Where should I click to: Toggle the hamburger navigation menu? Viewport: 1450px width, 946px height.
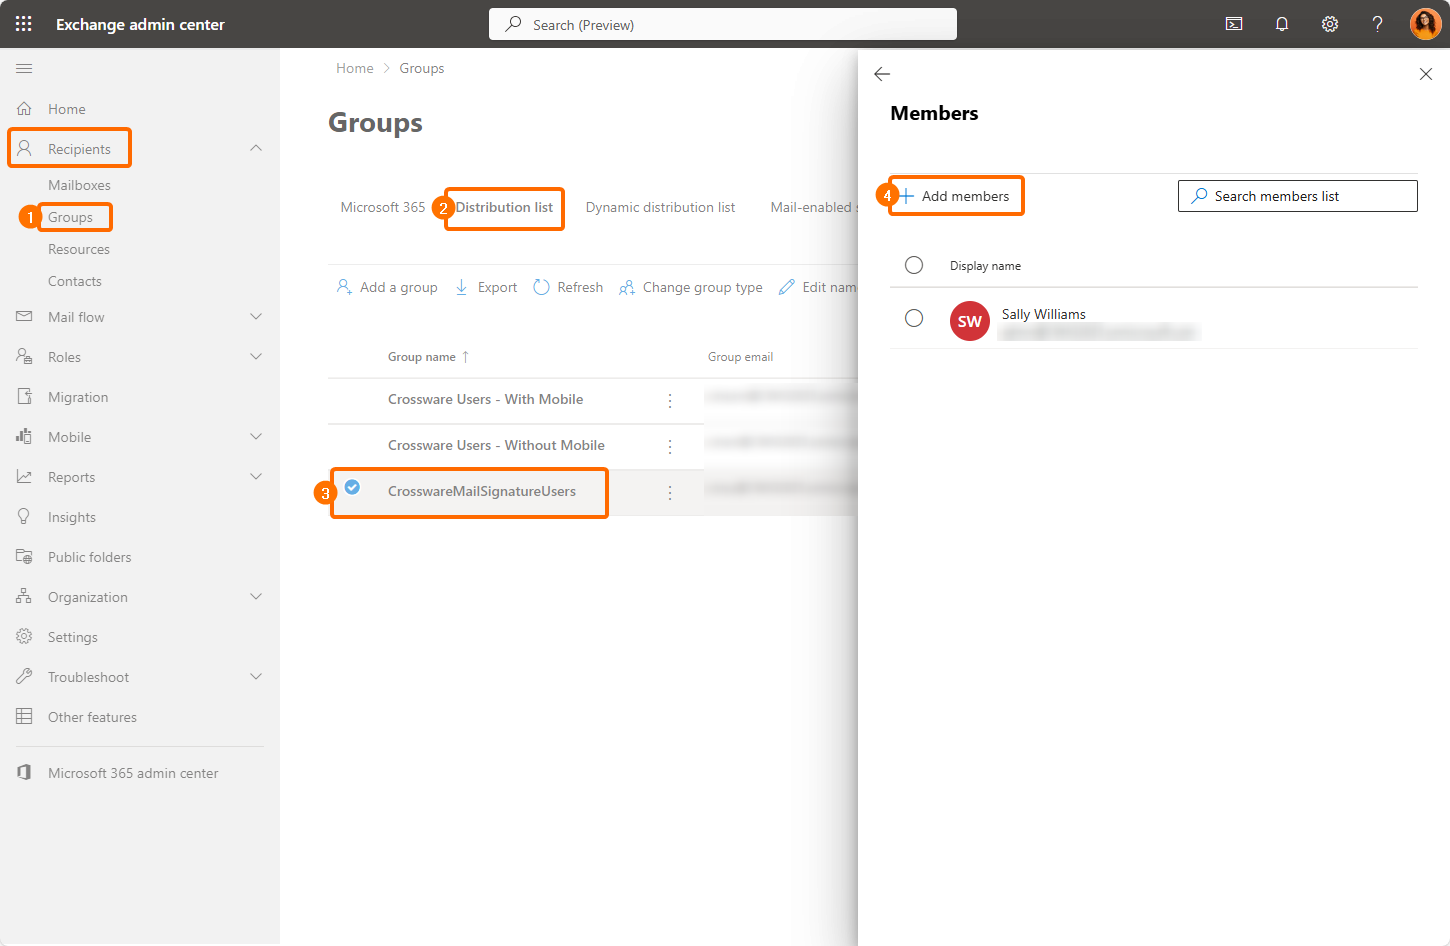[24, 68]
